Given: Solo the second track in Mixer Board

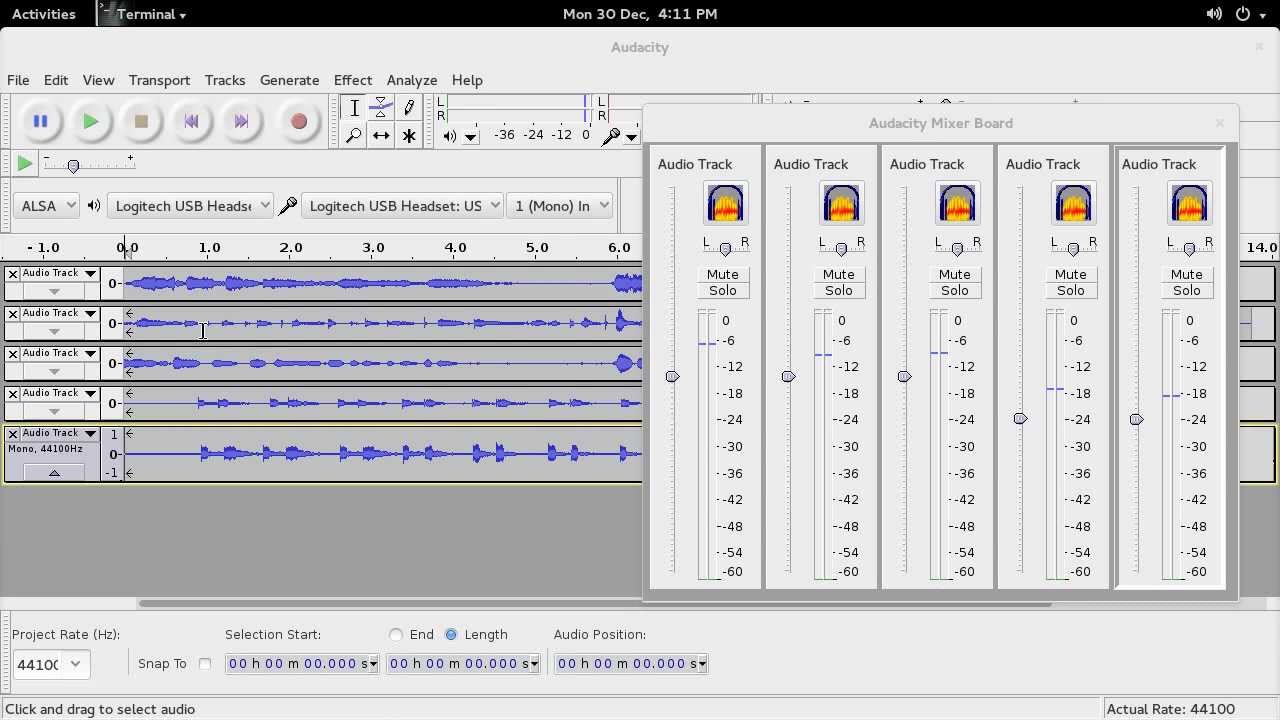Looking at the screenshot, I should tap(839, 290).
